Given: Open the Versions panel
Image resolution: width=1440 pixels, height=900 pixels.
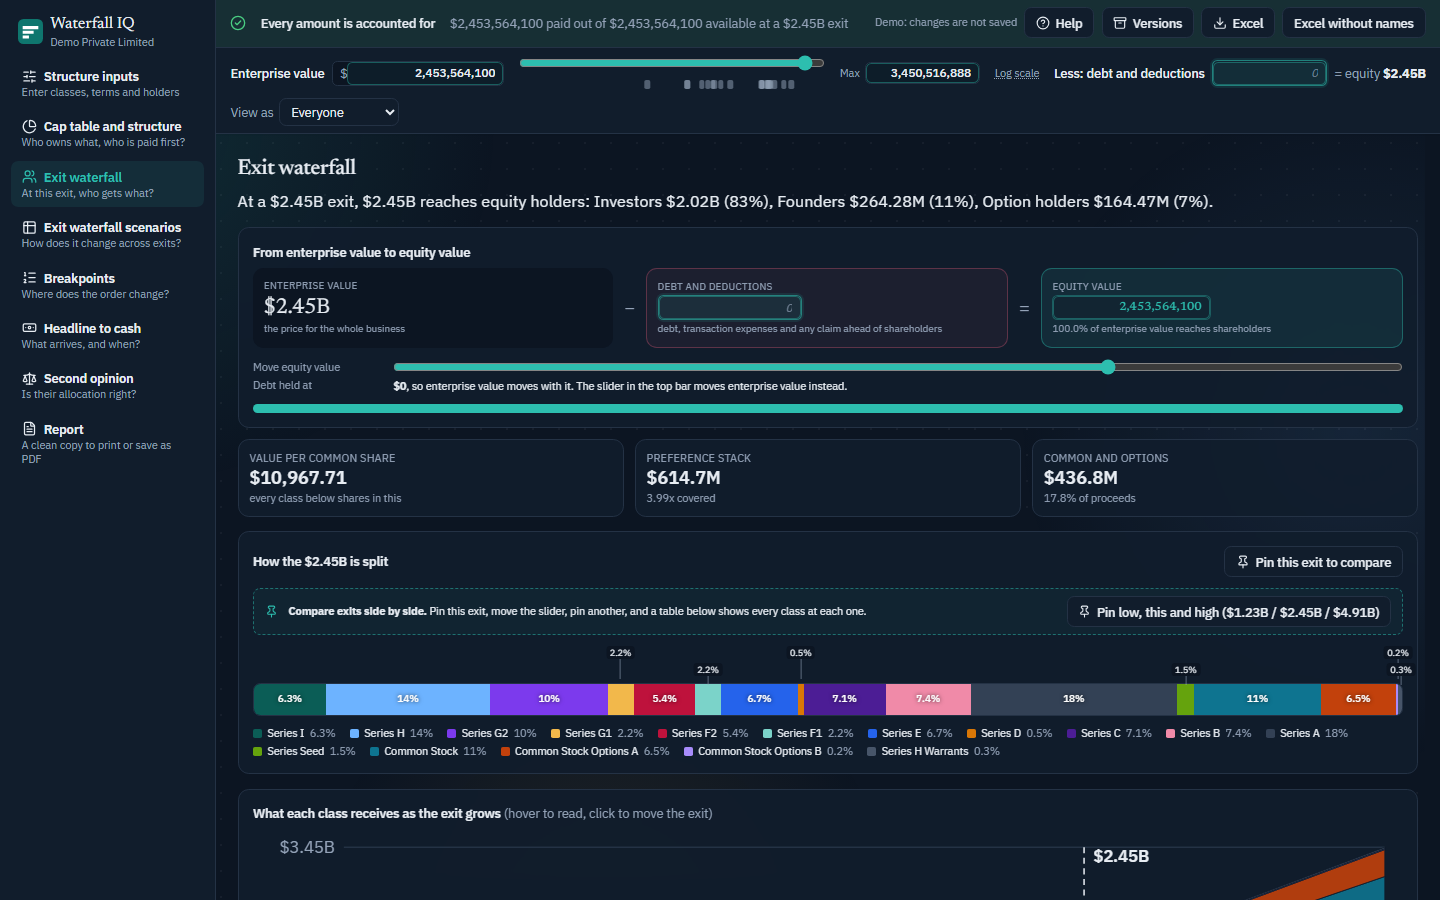Looking at the screenshot, I should point(1147,23).
